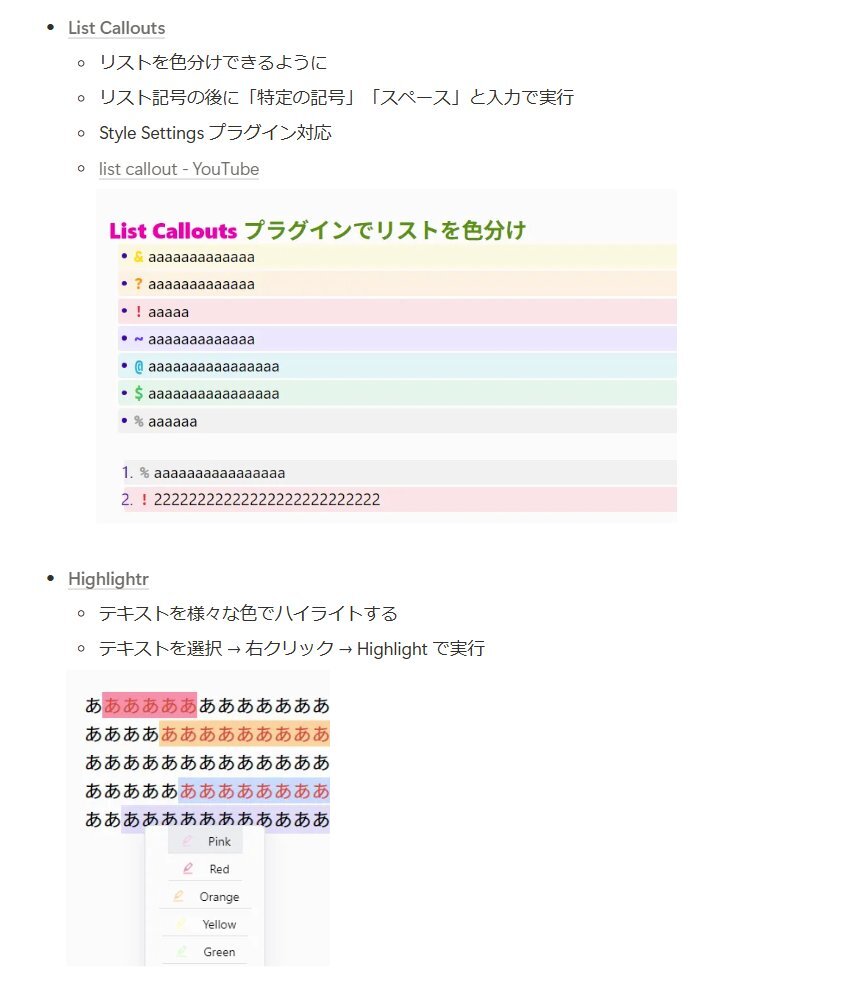Screen dimensions: 856x997
Task: Click the orange highlighter pen icon
Action: 179,897
